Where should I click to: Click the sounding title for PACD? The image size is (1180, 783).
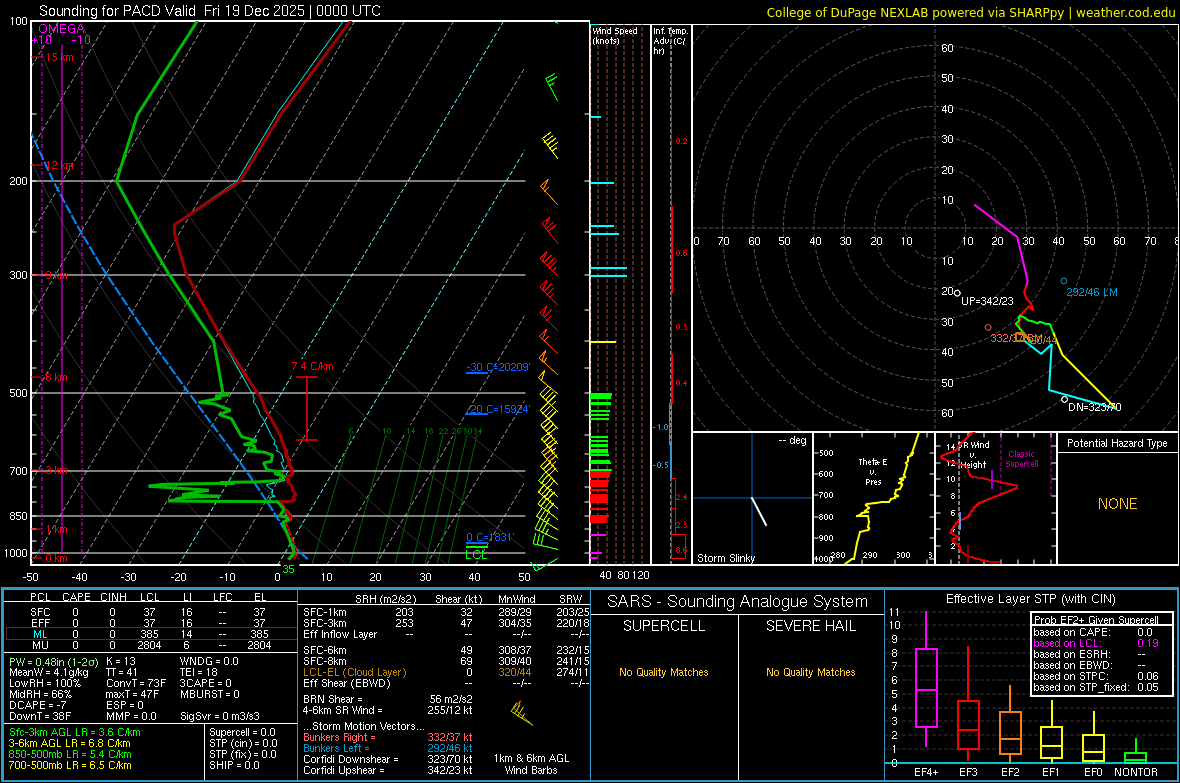point(210,11)
